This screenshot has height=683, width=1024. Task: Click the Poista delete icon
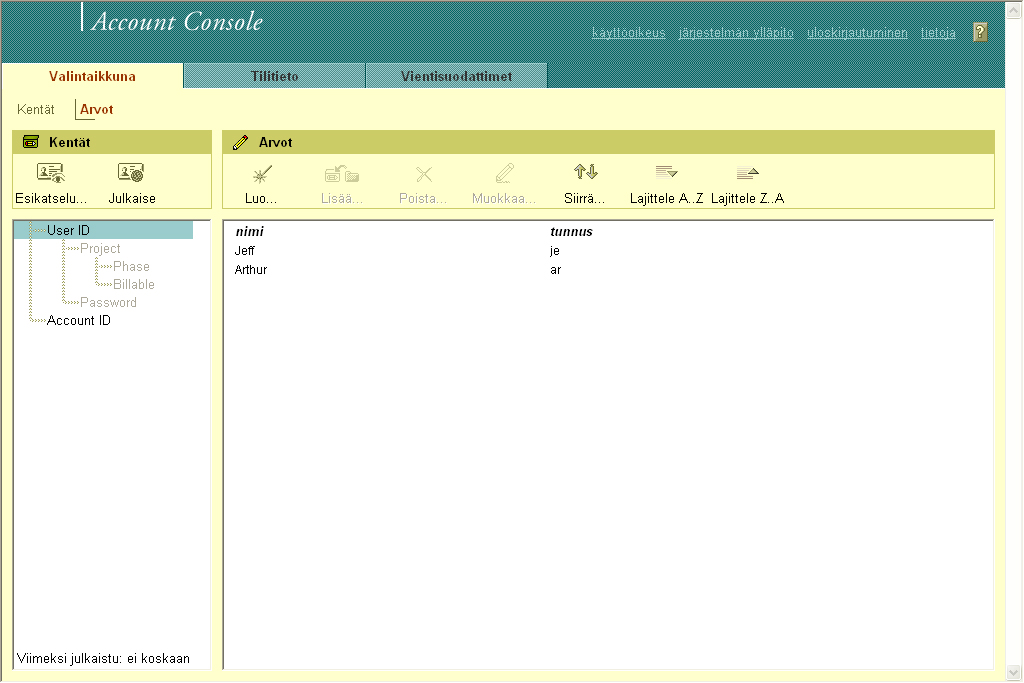pos(423,173)
